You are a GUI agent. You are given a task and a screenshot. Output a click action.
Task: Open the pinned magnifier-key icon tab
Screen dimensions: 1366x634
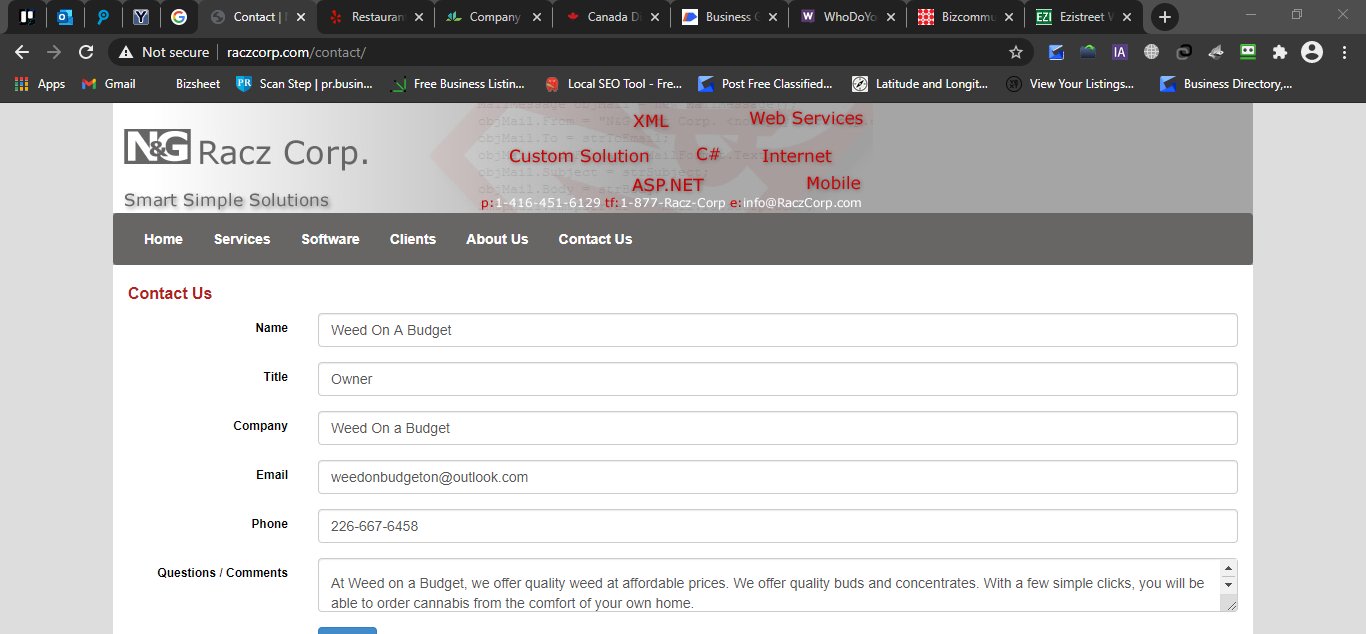pyautogui.click(x=103, y=17)
